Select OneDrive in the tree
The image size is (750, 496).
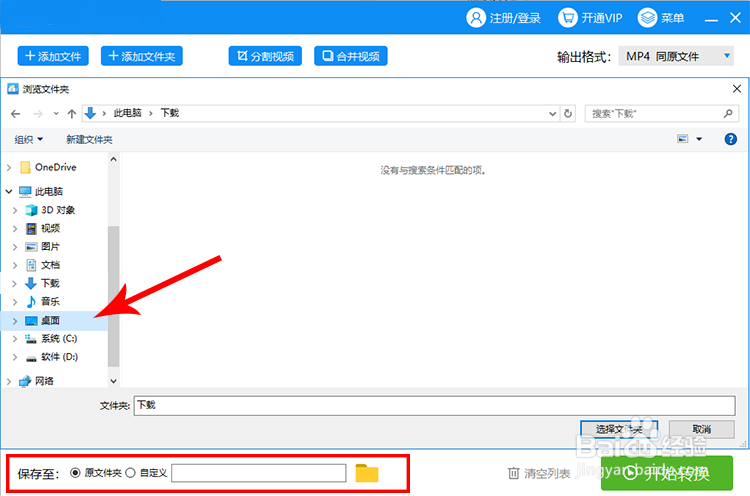click(55, 167)
